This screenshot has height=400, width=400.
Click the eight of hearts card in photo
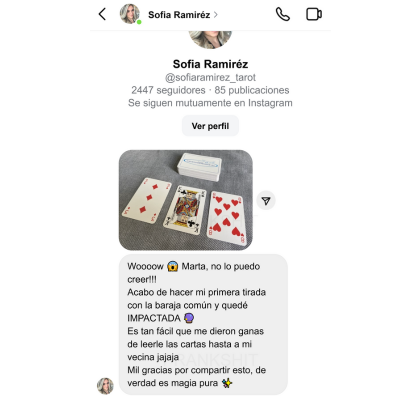[227, 219]
